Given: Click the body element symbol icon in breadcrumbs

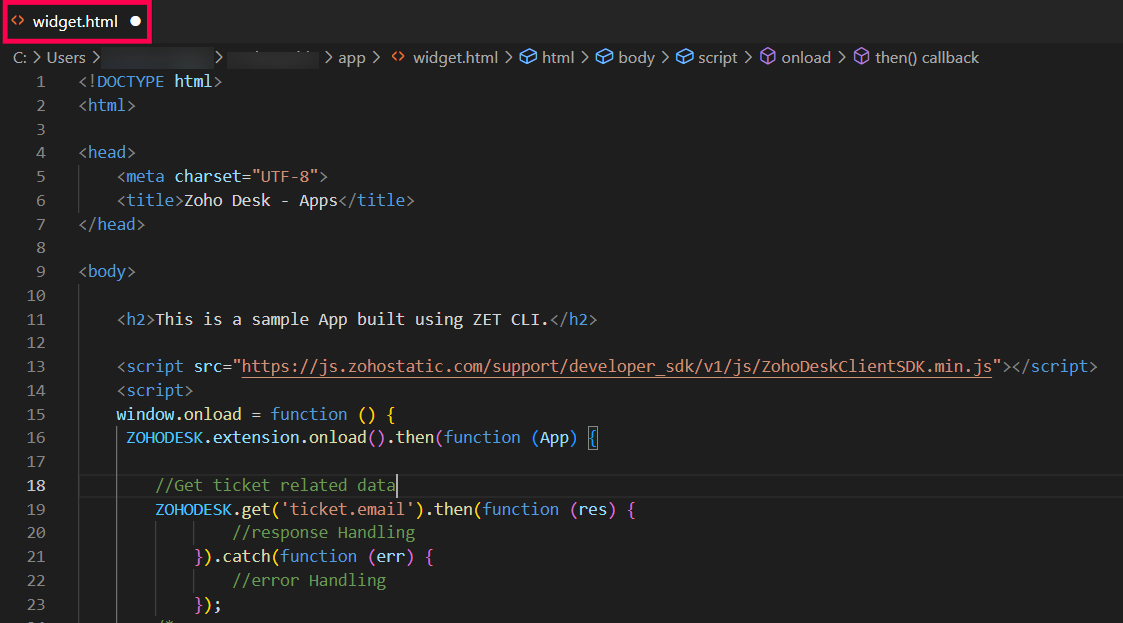Looking at the screenshot, I should click(604, 58).
